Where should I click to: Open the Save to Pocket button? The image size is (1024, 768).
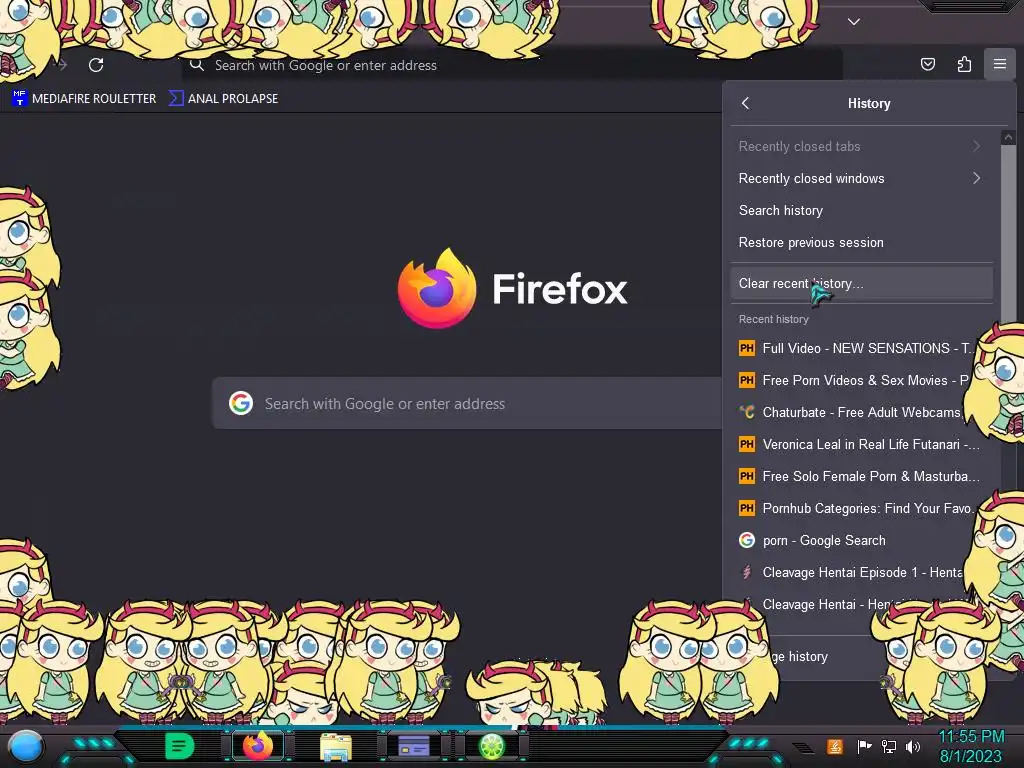point(927,64)
